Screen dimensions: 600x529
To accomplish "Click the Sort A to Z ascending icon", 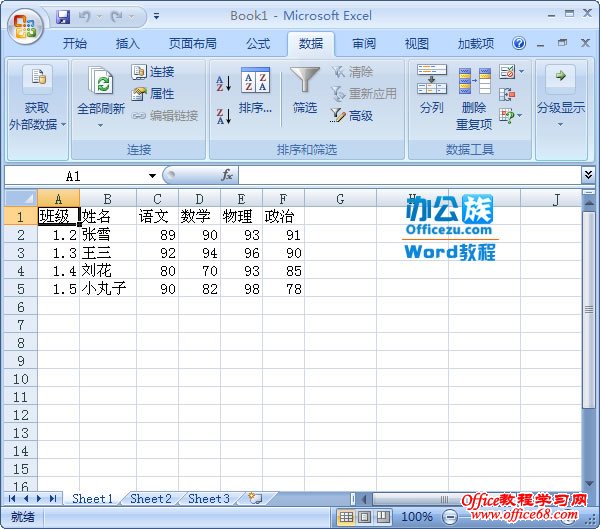I will [x=223, y=82].
